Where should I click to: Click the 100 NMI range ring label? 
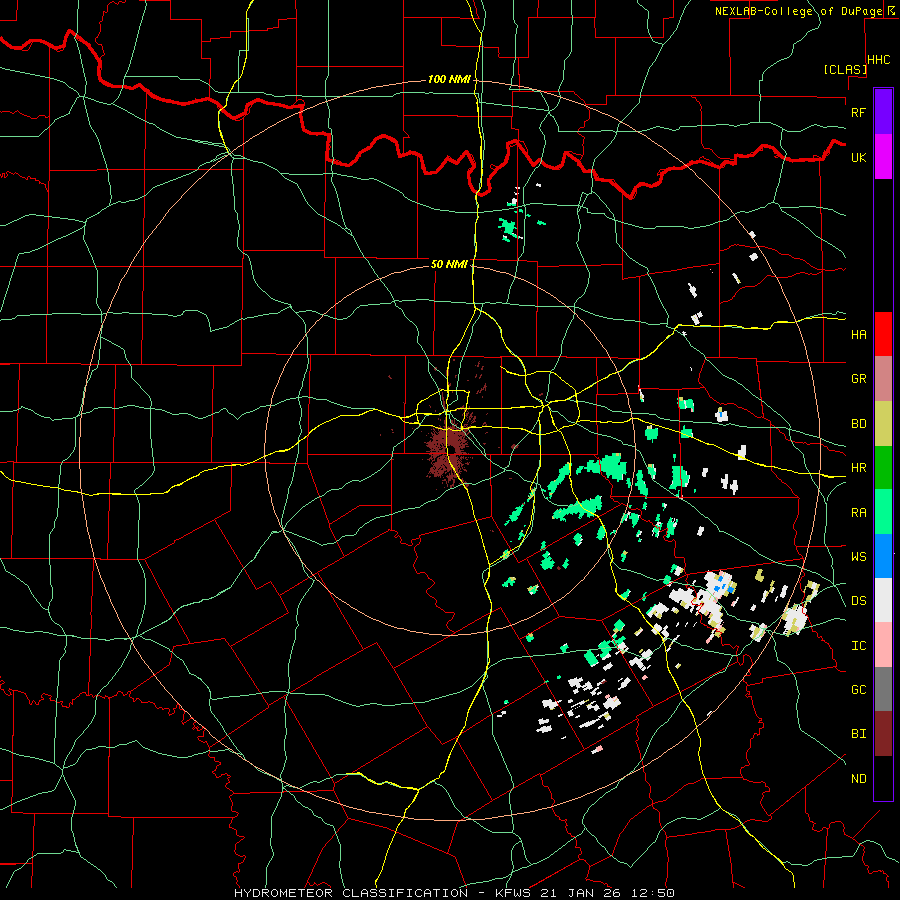pos(449,79)
